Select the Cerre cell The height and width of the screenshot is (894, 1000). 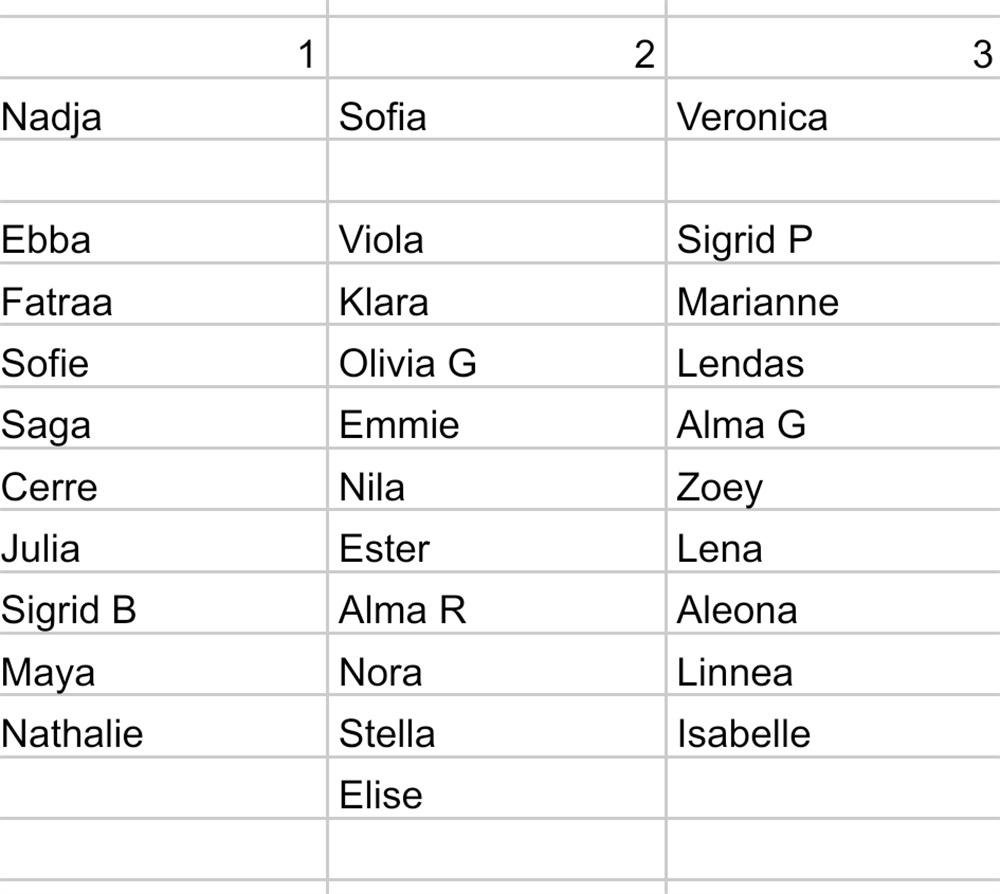50,487
